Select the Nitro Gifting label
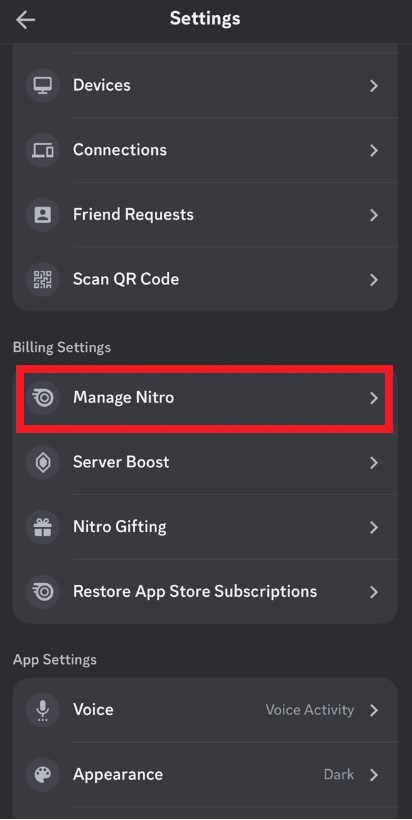 (x=119, y=527)
